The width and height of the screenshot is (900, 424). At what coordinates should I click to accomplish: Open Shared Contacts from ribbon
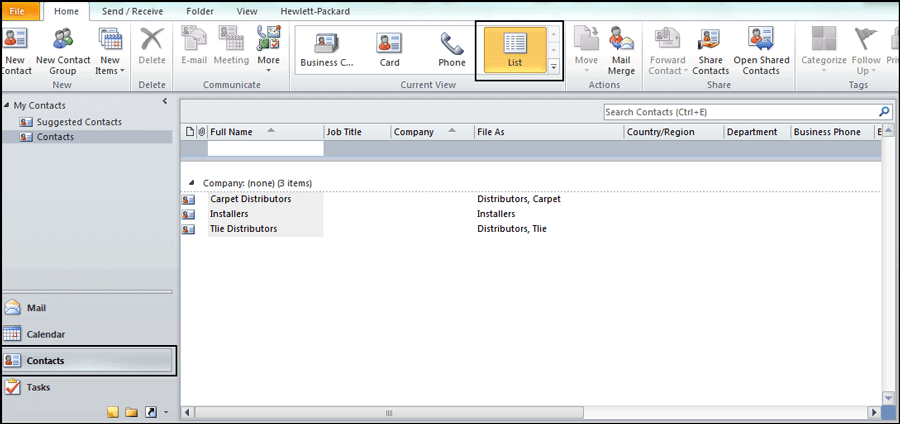pos(761,48)
